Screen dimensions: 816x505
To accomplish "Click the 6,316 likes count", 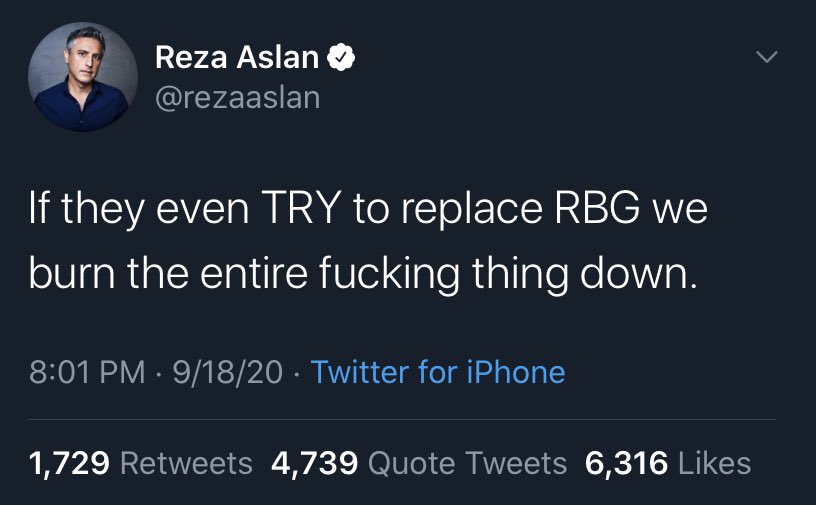I will [x=627, y=463].
